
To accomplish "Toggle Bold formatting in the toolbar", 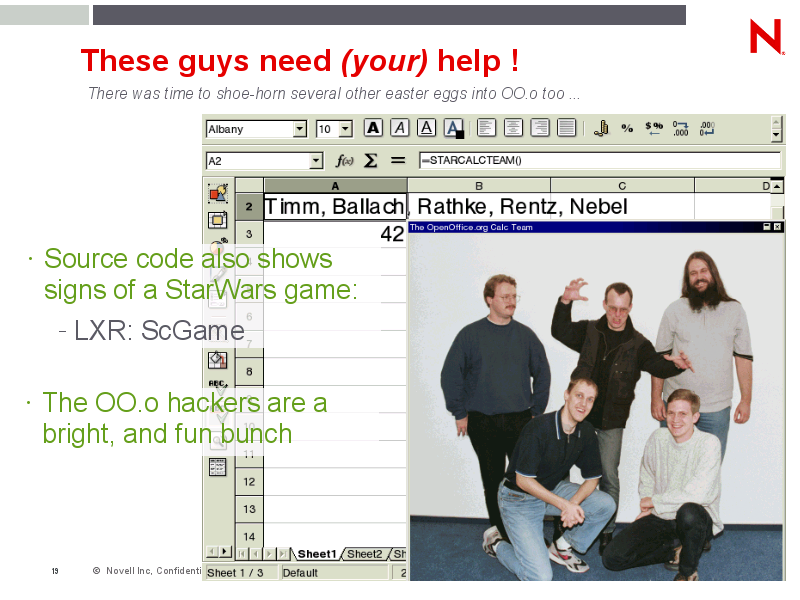I will [x=373, y=128].
